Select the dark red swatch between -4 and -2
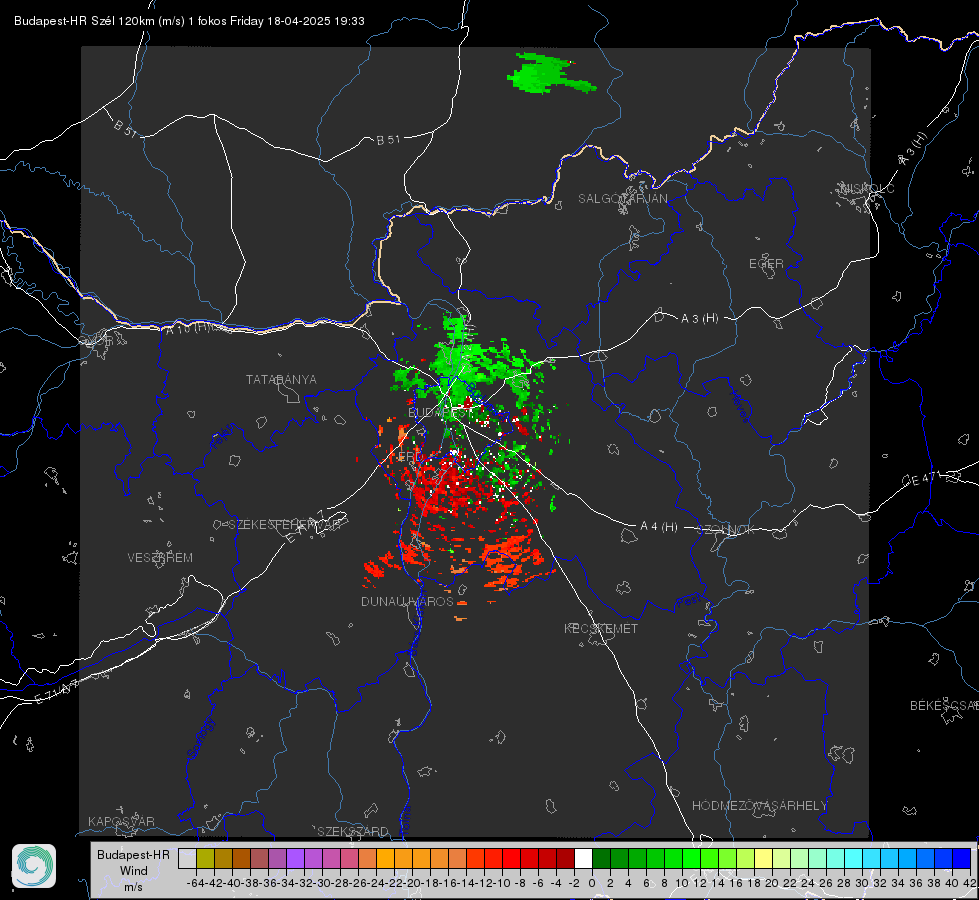This screenshot has height=900, width=979. pyautogui.click(x=566, y=858)
